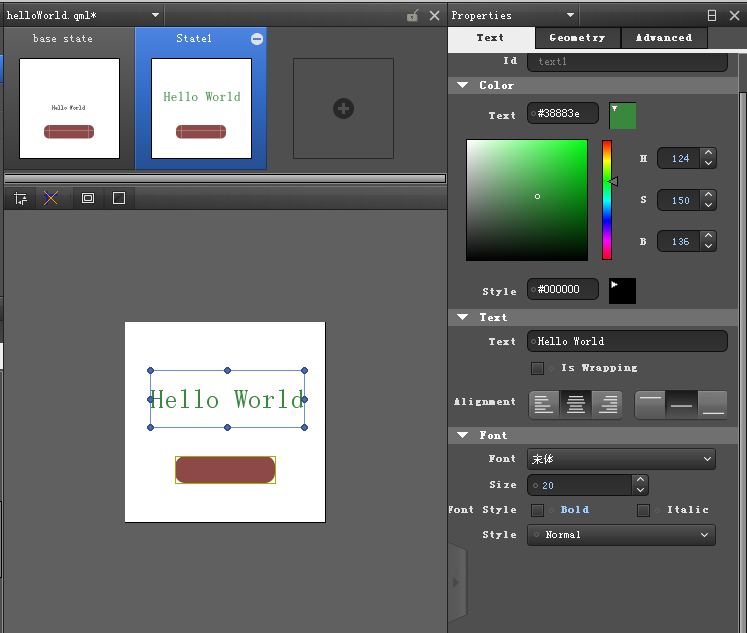The height and width of the screenshot is (633, 747).
Task: Collapse the Font section
Action: pos(463,435)
